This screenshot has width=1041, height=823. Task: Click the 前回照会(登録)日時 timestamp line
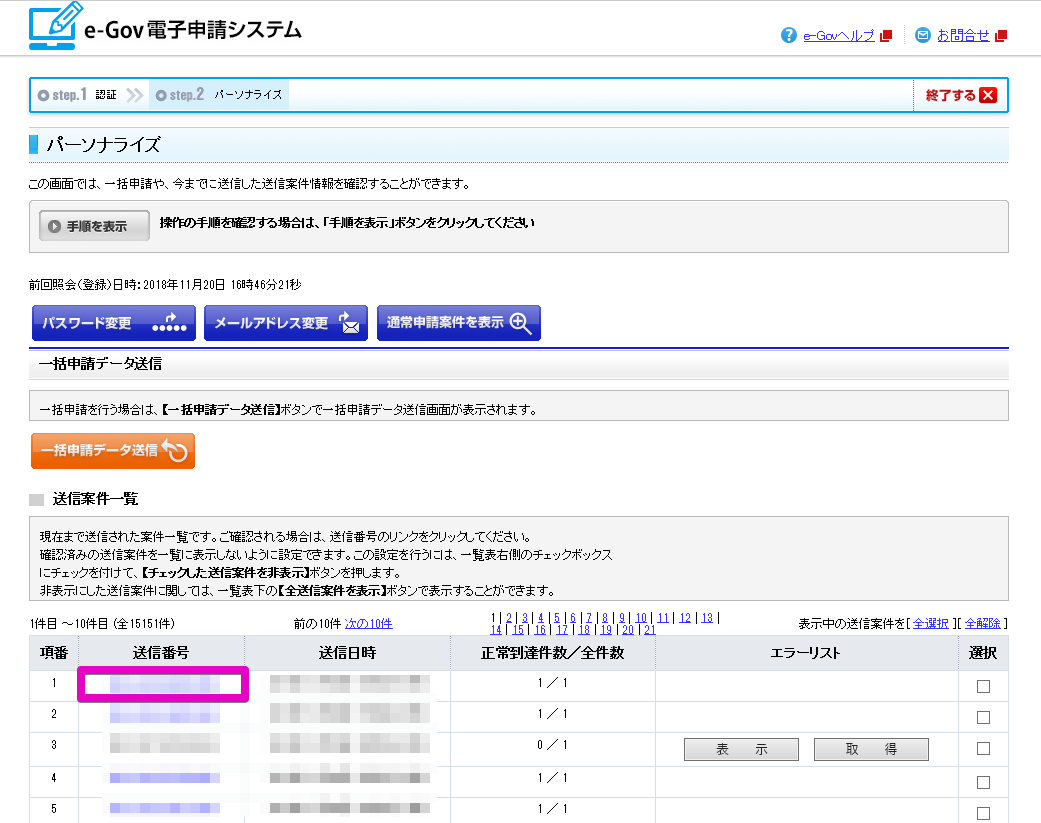[165, 285]
